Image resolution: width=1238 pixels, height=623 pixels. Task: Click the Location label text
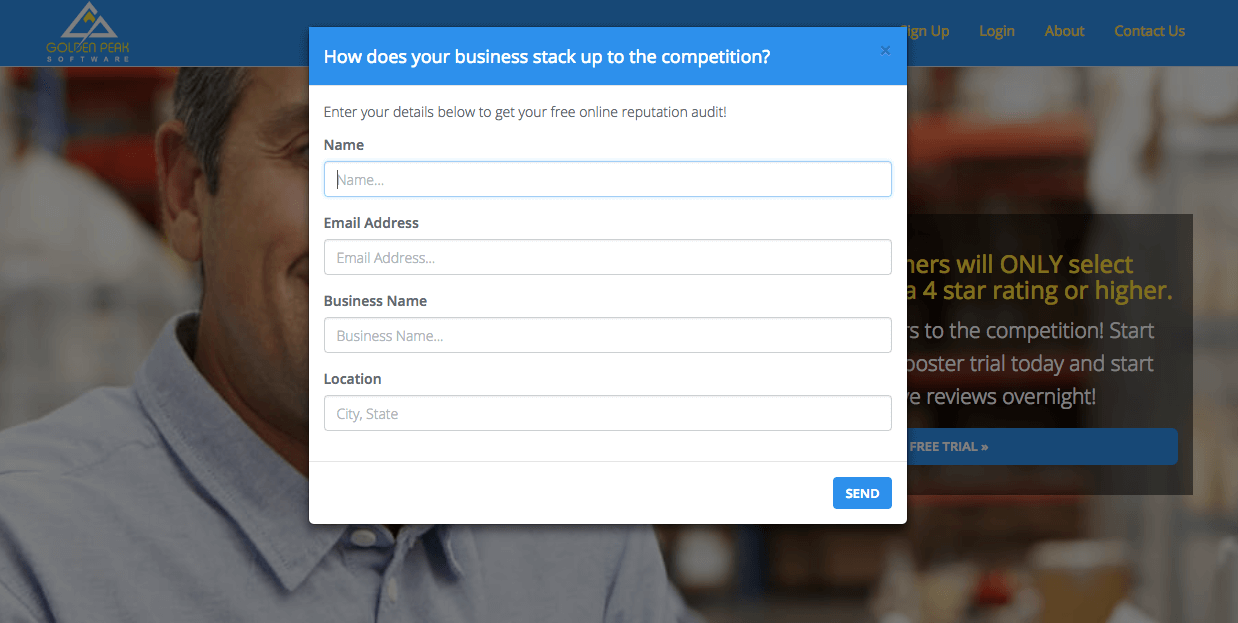(352, 379)
